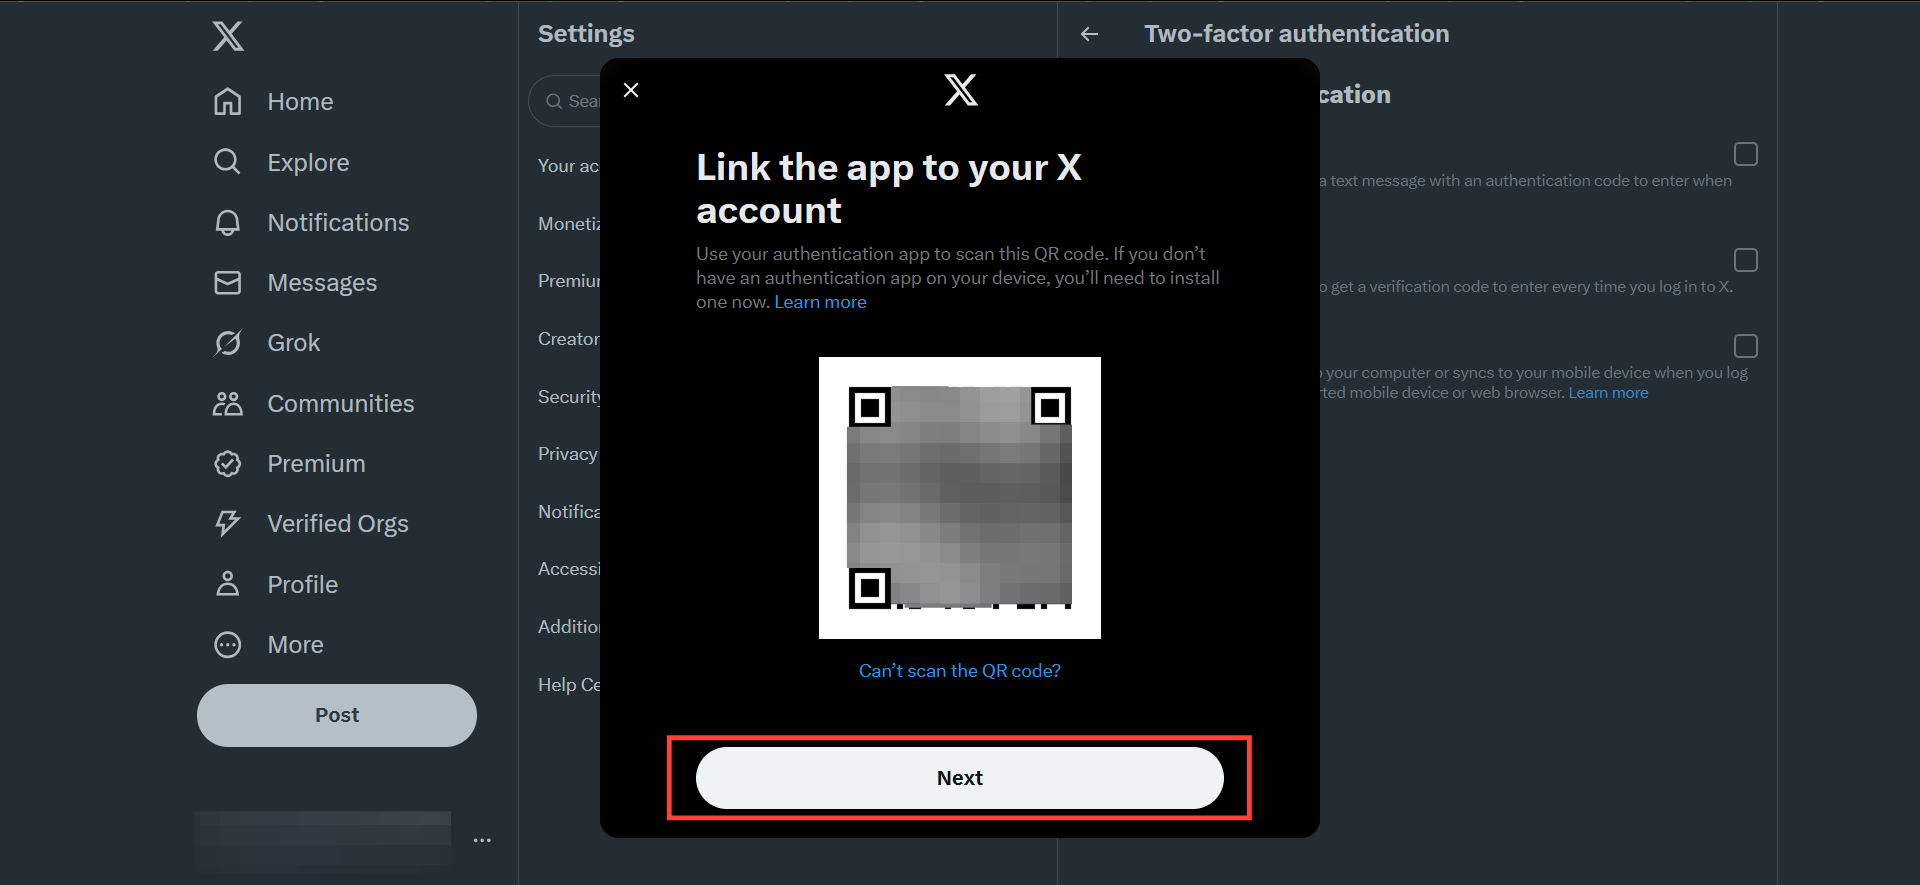Viewport: 1920px width, 885px height.
Task: Open the Communities label
Action: click(340, 404)
